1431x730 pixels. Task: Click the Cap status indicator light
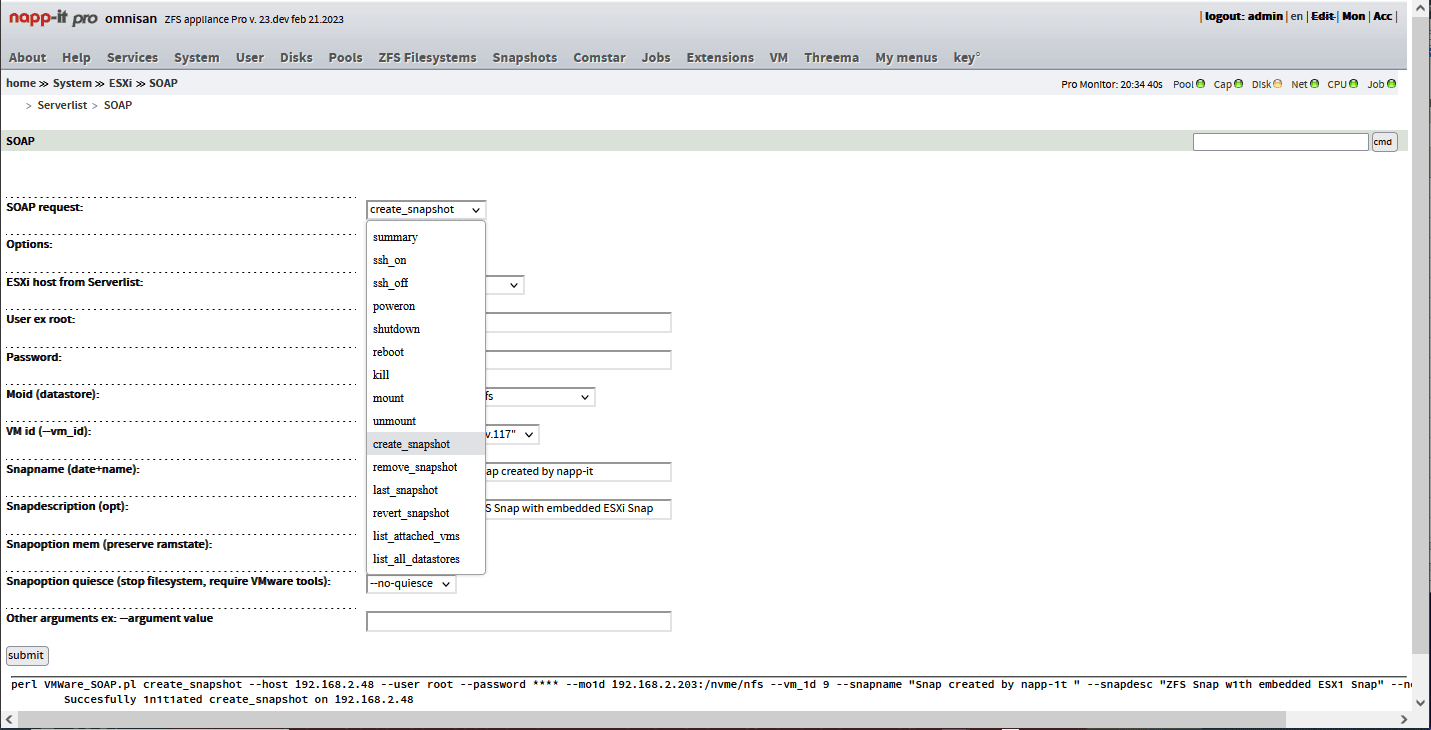click(1239, 84)
